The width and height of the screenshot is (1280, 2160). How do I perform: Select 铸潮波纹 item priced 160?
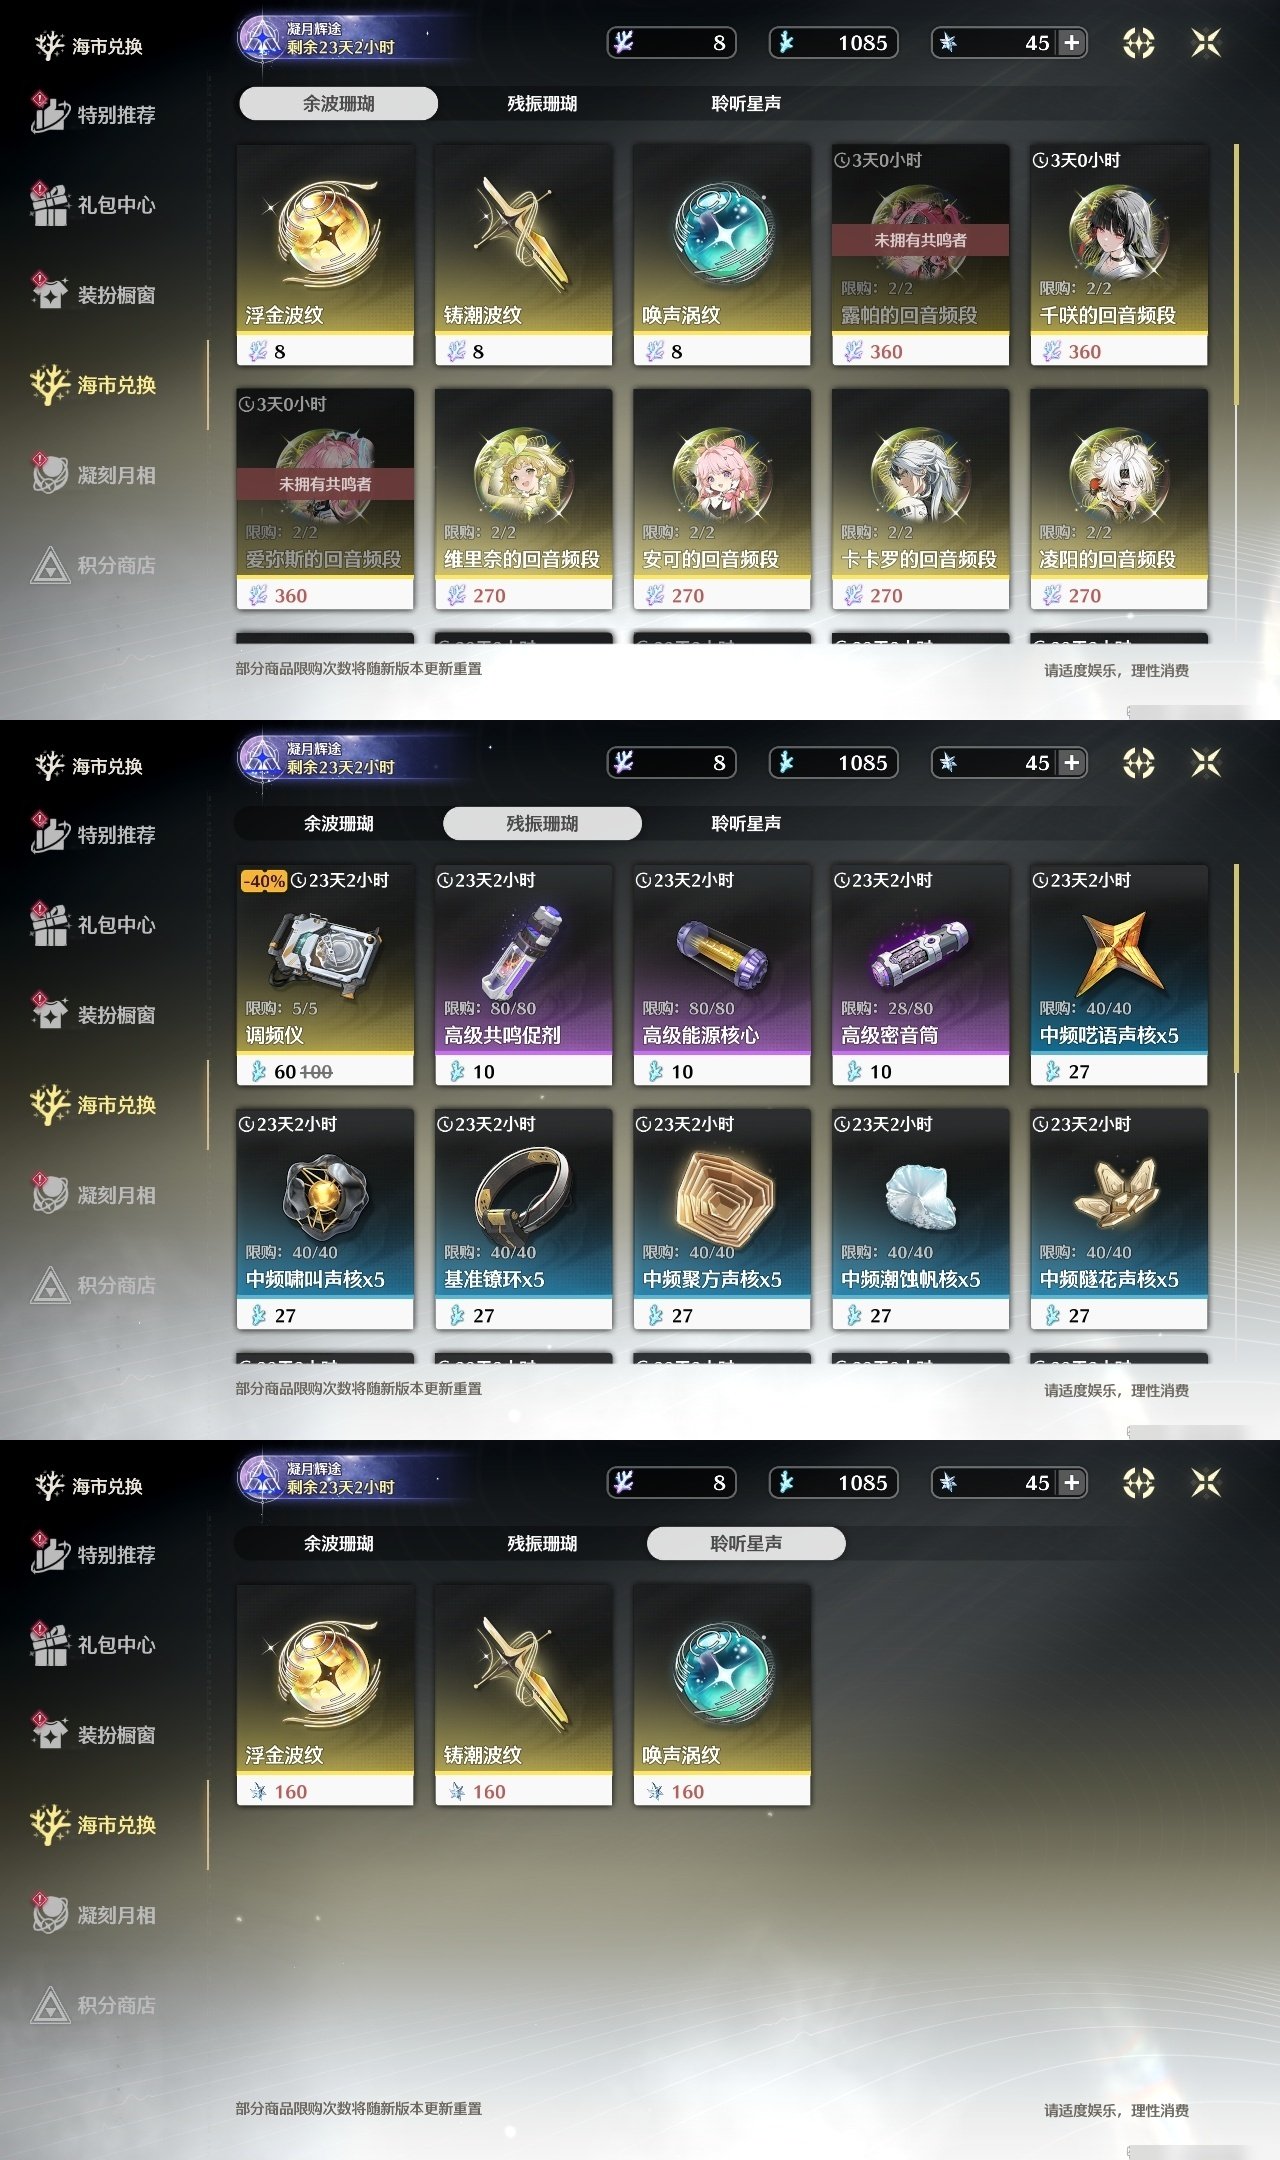click(523, 1695)
